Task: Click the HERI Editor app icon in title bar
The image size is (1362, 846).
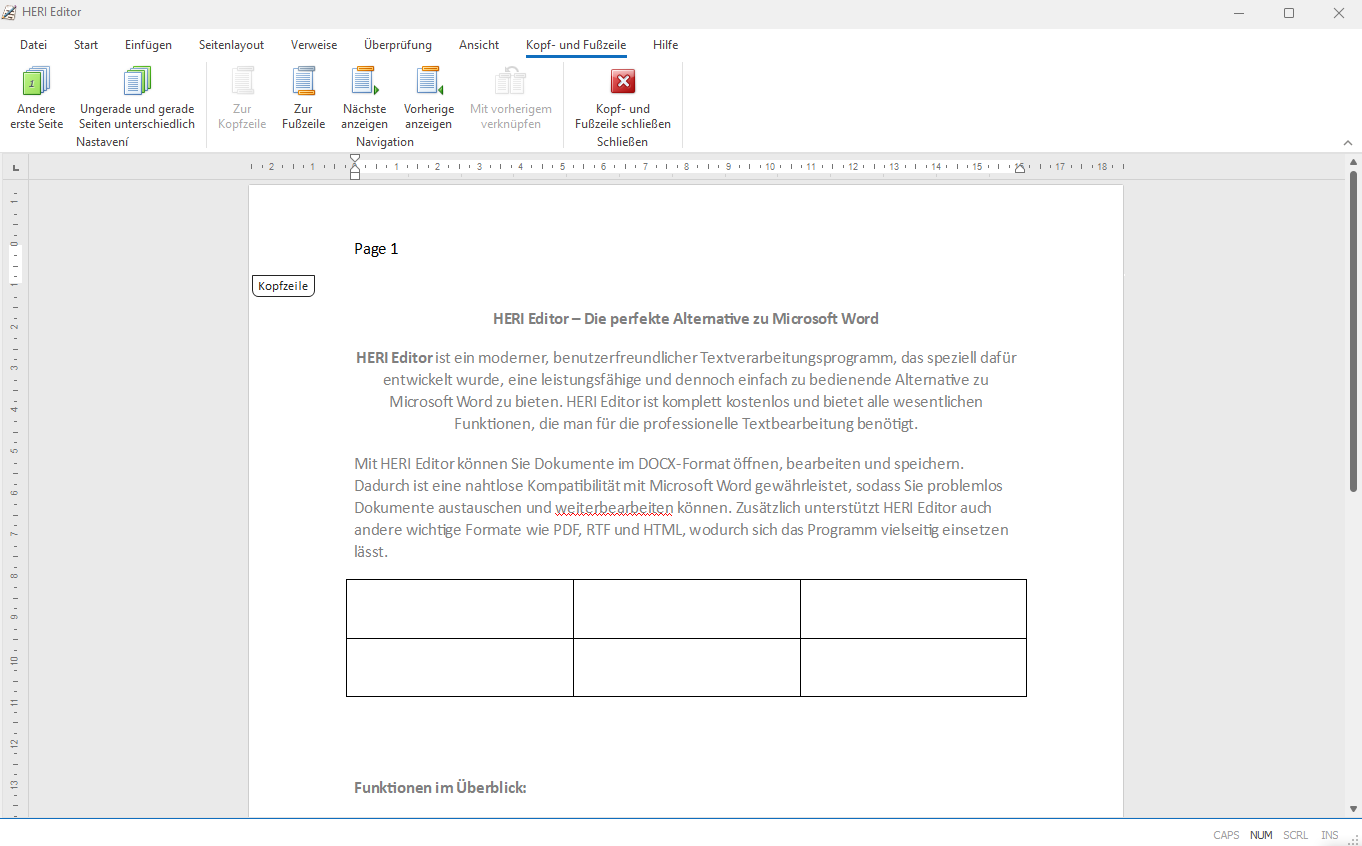Action: (x=10, y=12)
